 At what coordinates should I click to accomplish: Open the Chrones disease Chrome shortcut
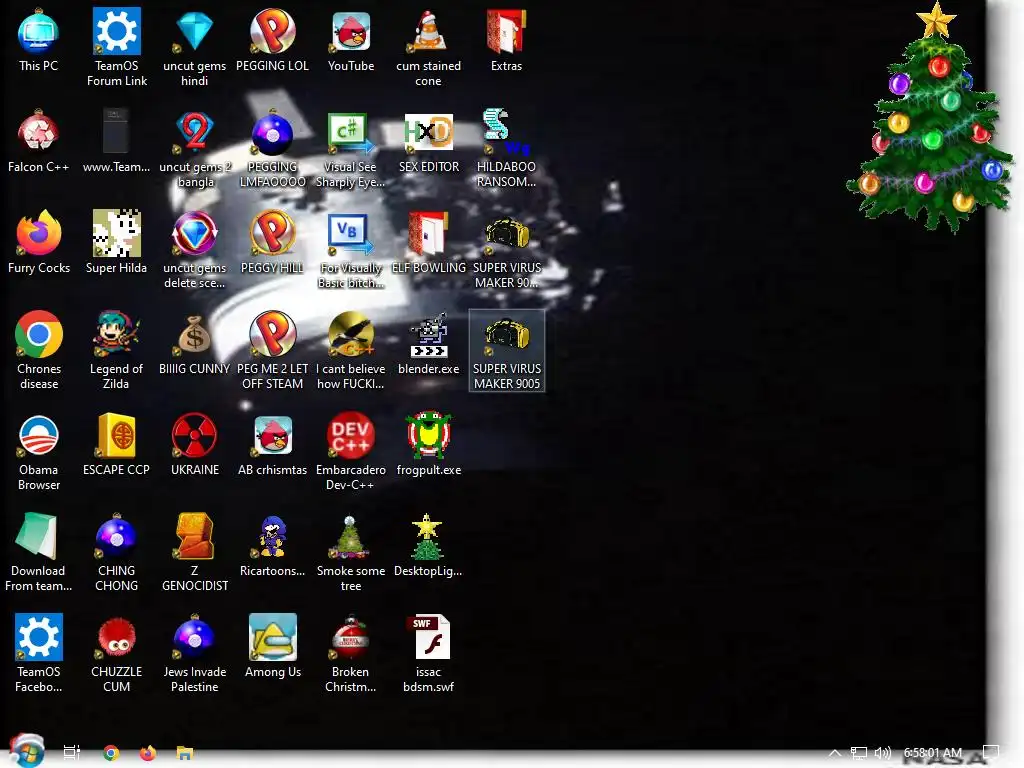[x=39, y=351]
